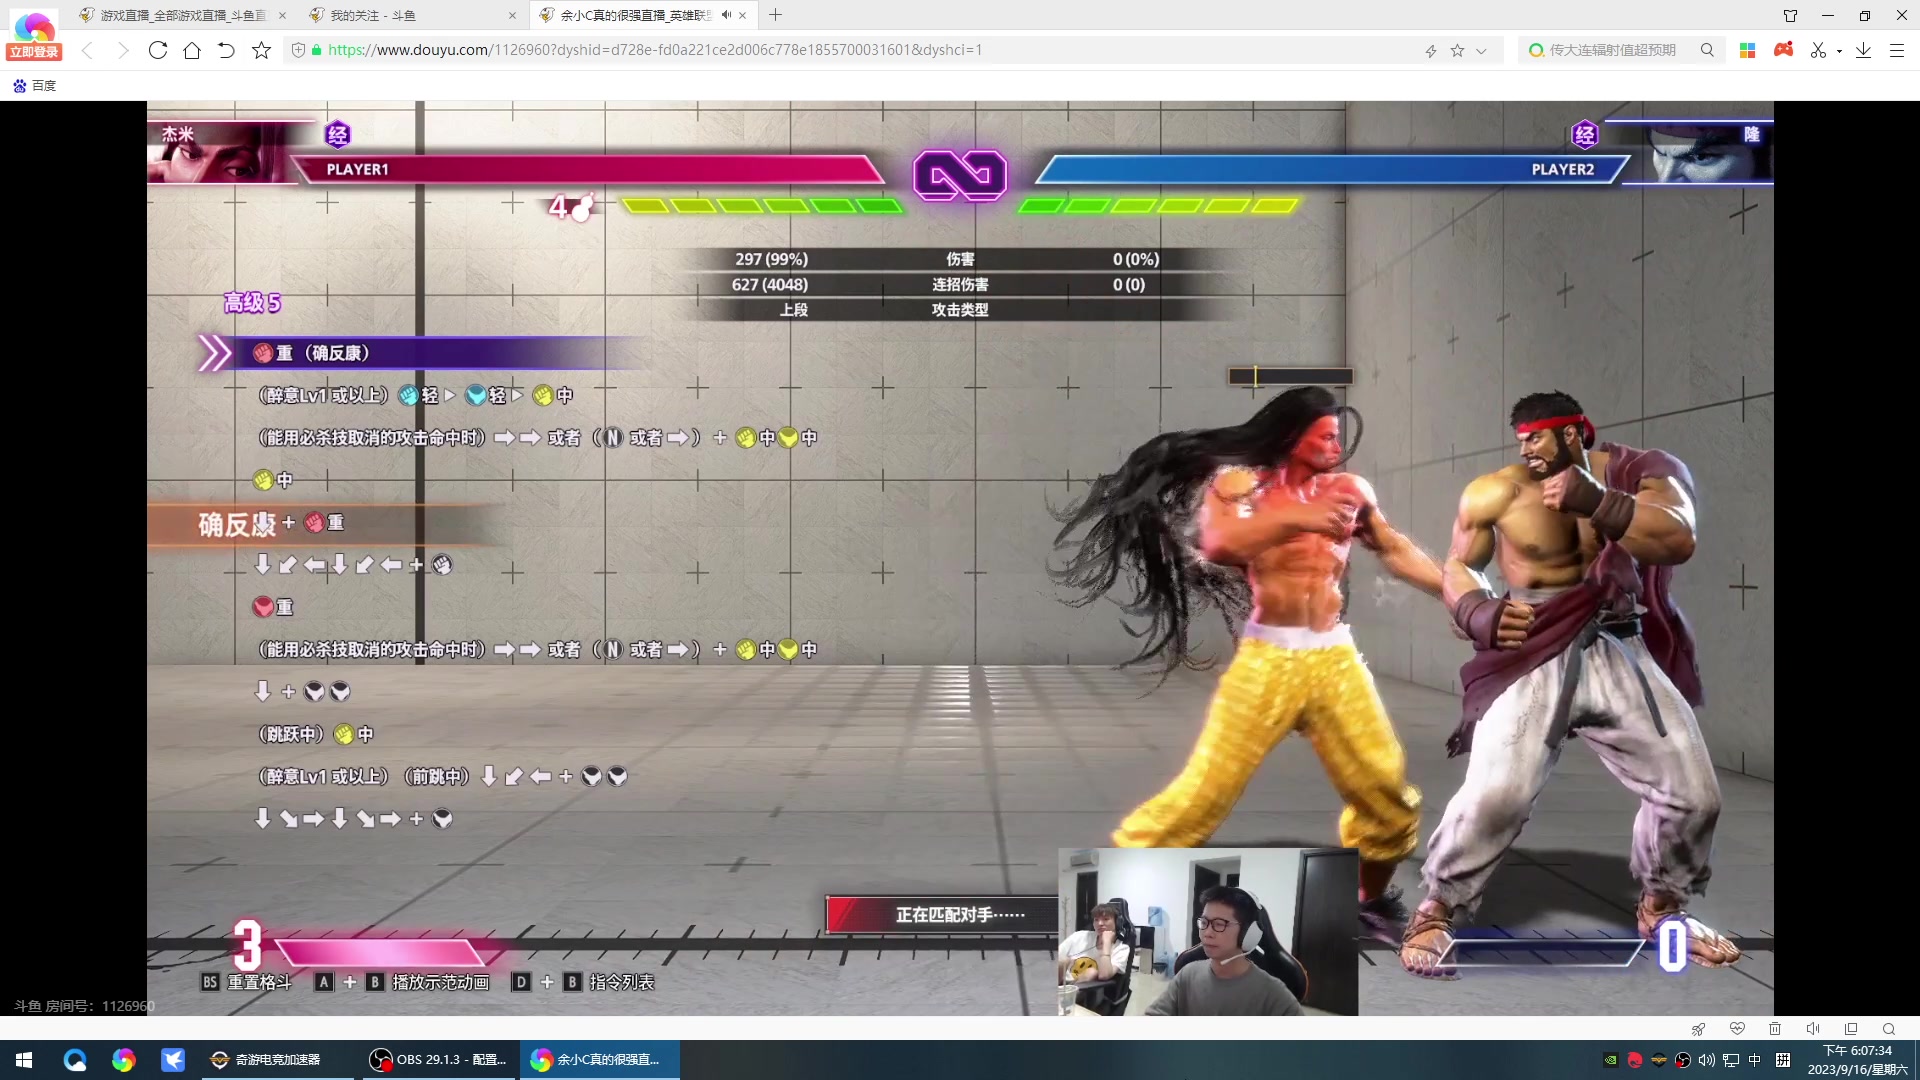Image resolution: width=1920 pixels, height=1080 pixels.
Task: Switch to 游戏直播_全部游戏直播 tab
Action: click(183, 15)
